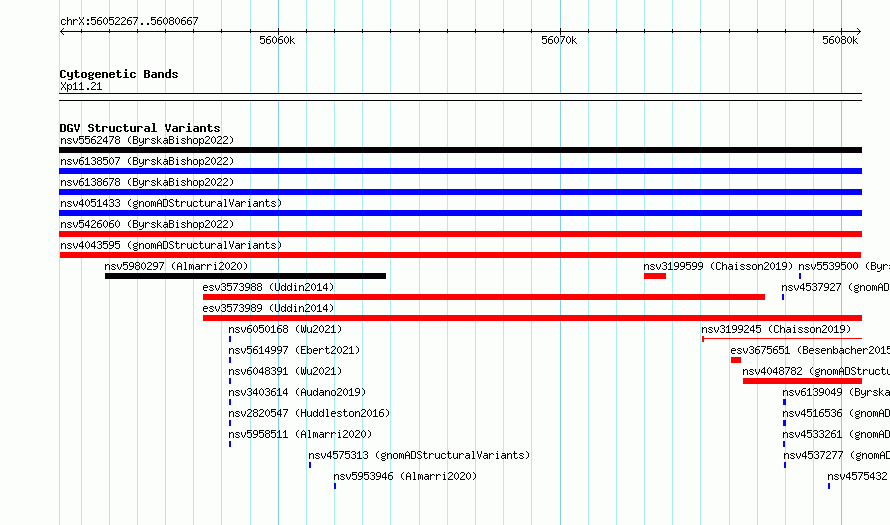Click chrX:56052267..56080667 coordinates text
This screenshot has height=525, width=890.
pyautogui.click(x=129, y=21)
